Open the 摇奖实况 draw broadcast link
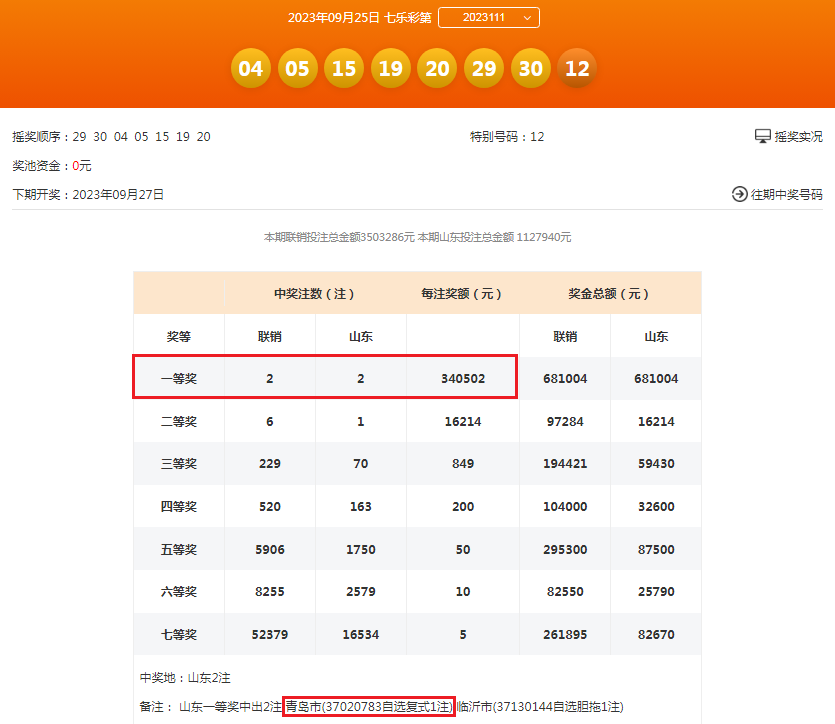 [x=798, y=137]
